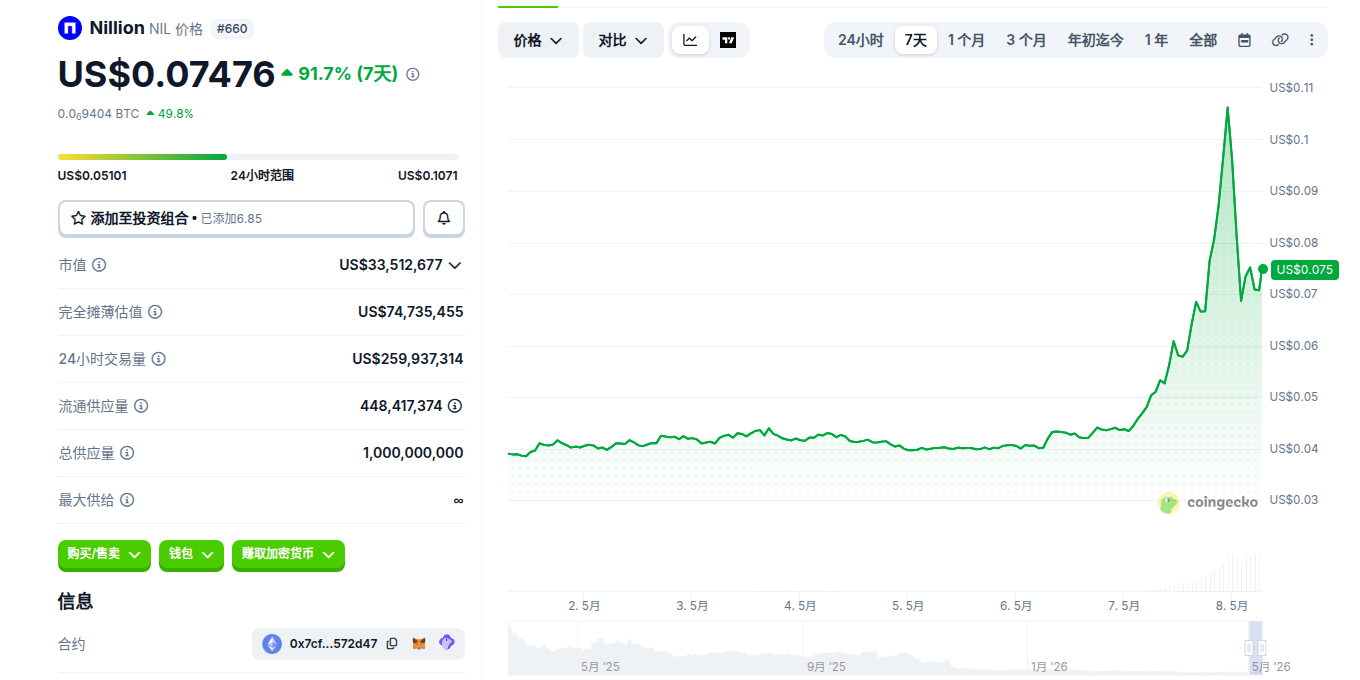Copy the contract address 0x7cf...572d47
This screenshot has height=680, width=1360.
(x=392, y=644)
